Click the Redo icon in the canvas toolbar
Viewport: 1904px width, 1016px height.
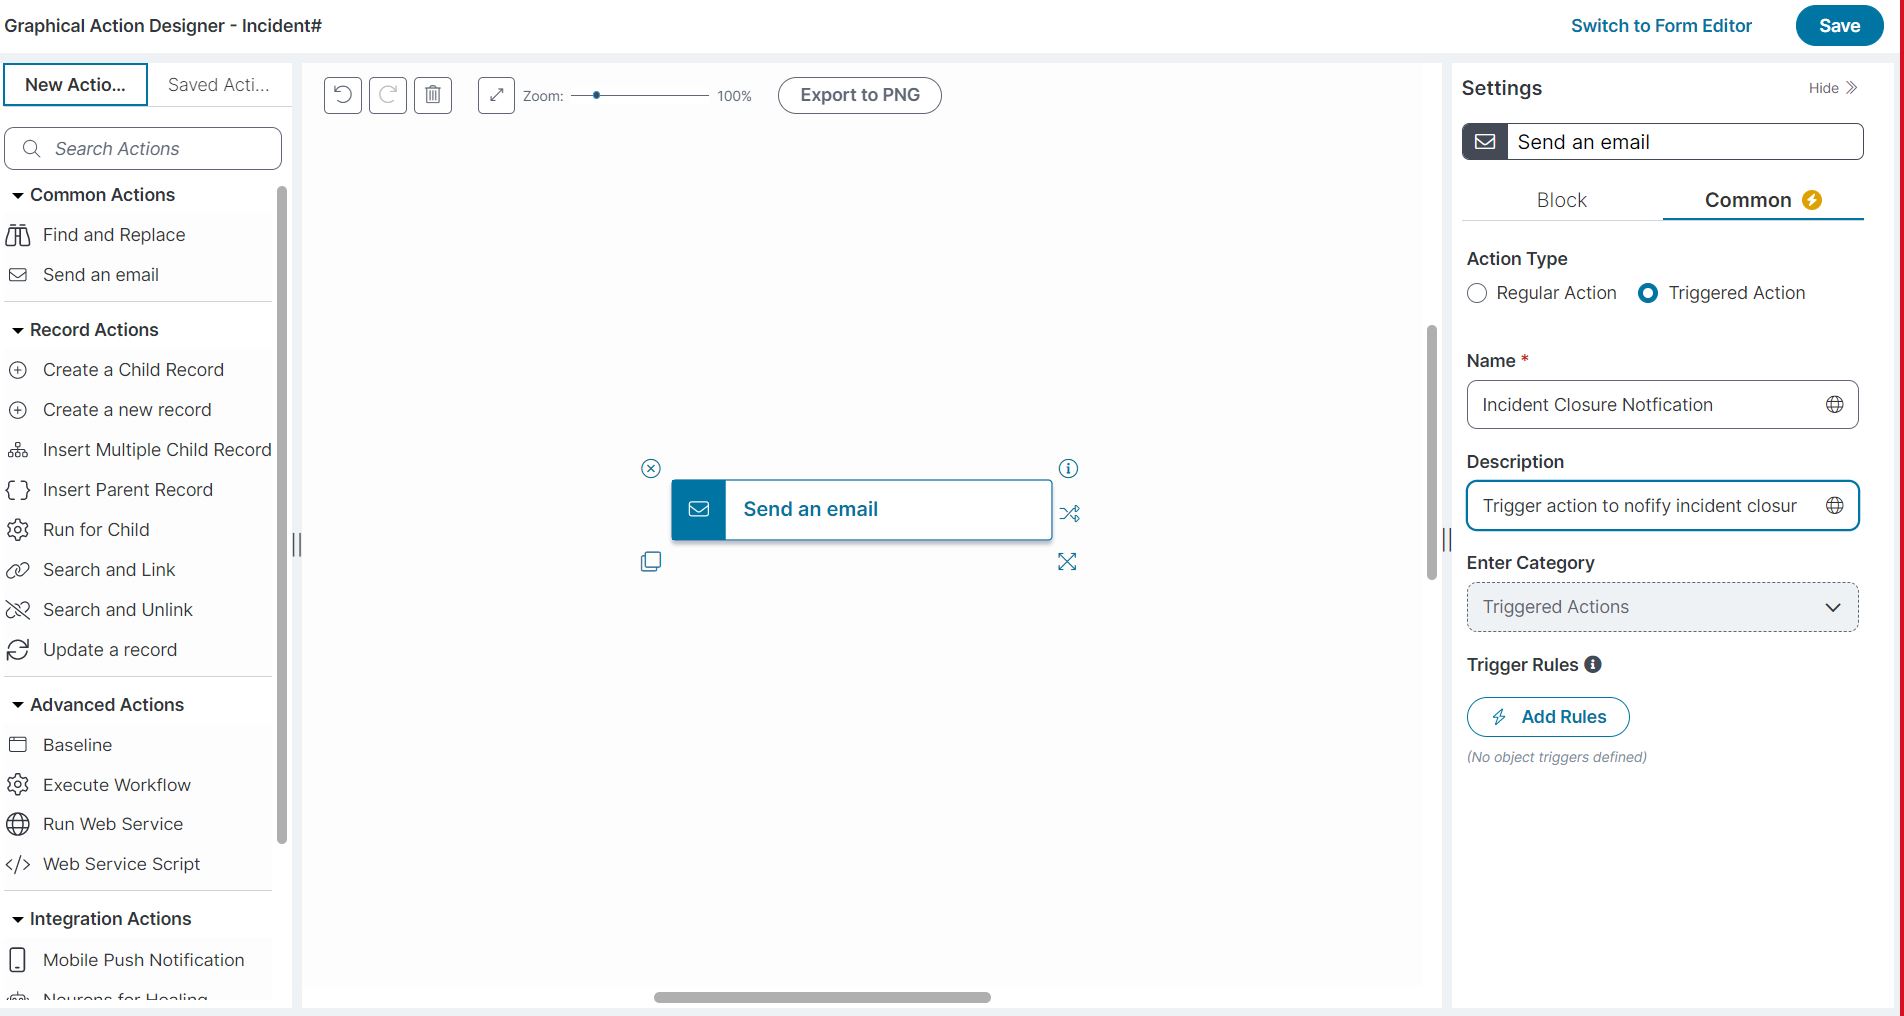(388, 95)
